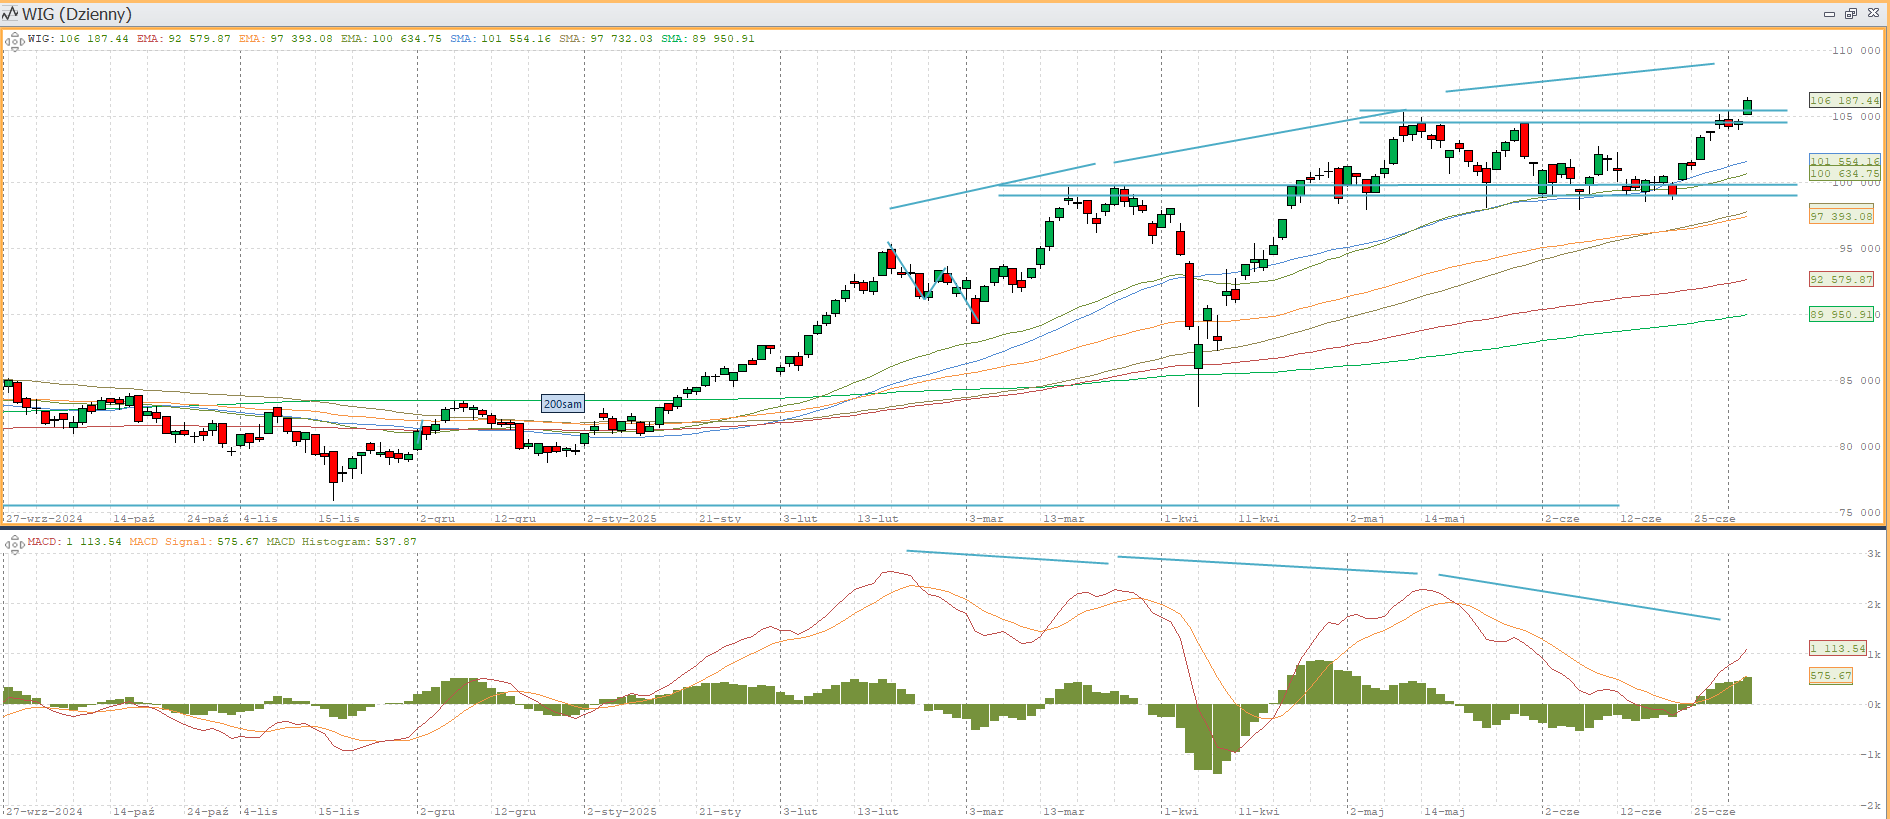This screenshot has width=1890, height=819.
Task: Click the 2-sty-2025 date marker on main axis
Action: 622,518
